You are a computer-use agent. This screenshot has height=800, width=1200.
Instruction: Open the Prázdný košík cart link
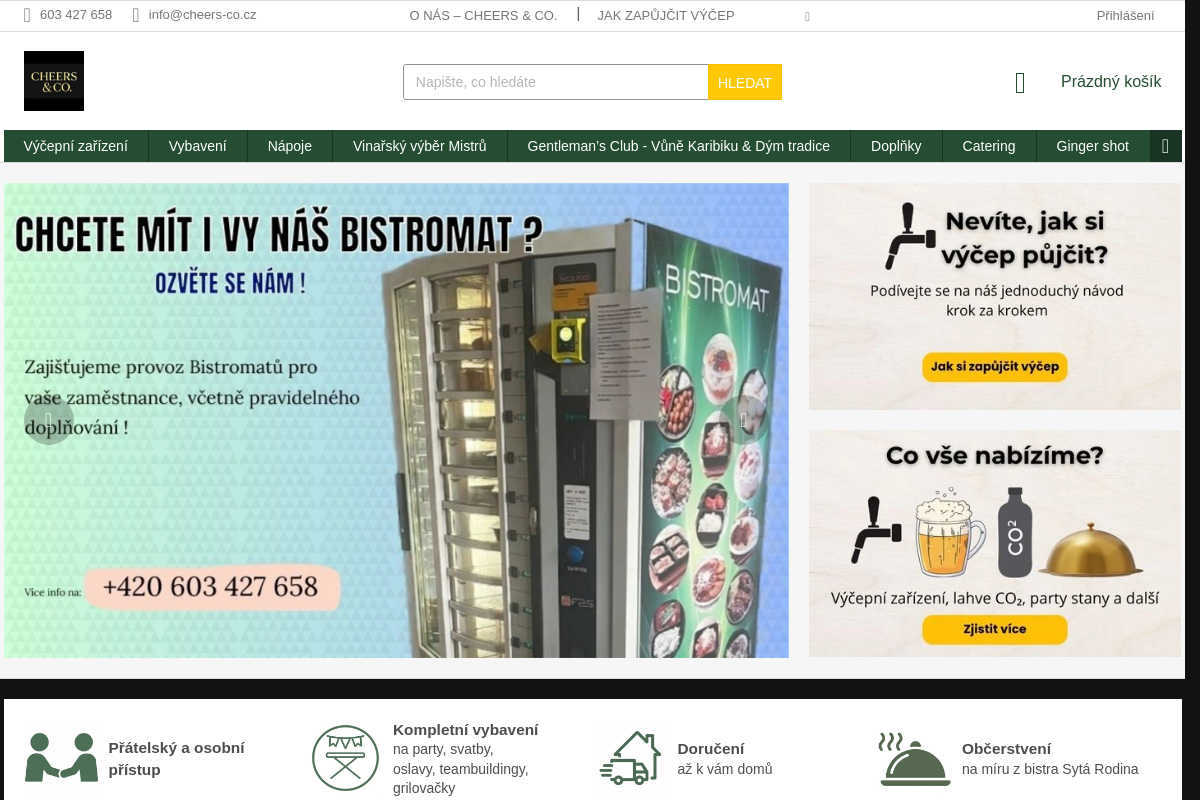pyautogui.click(x=1111, y=82)
